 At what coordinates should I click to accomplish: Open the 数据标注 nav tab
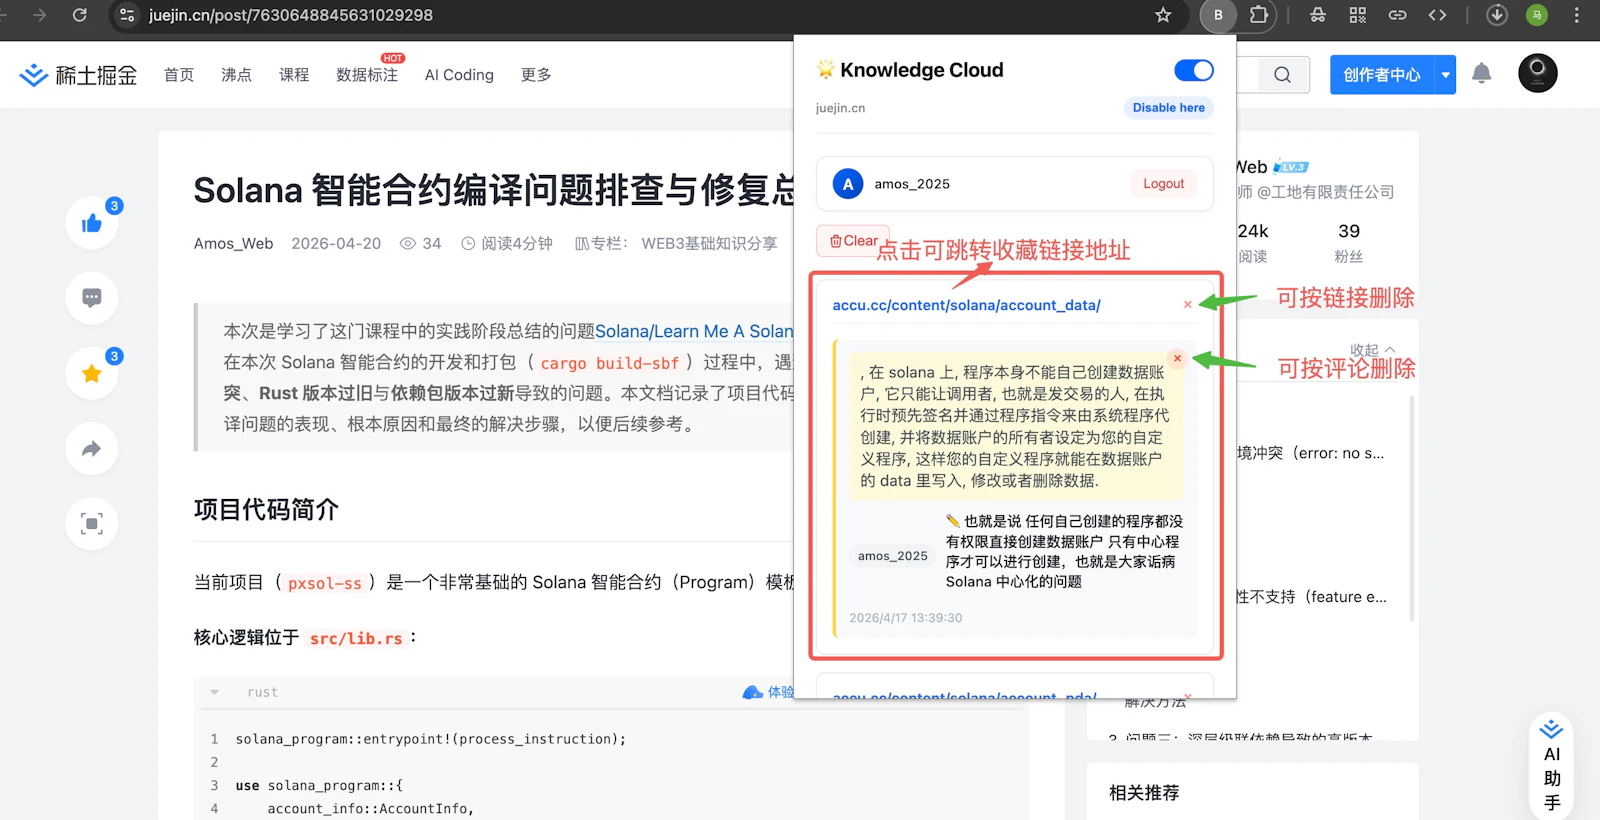click(367, 75)
